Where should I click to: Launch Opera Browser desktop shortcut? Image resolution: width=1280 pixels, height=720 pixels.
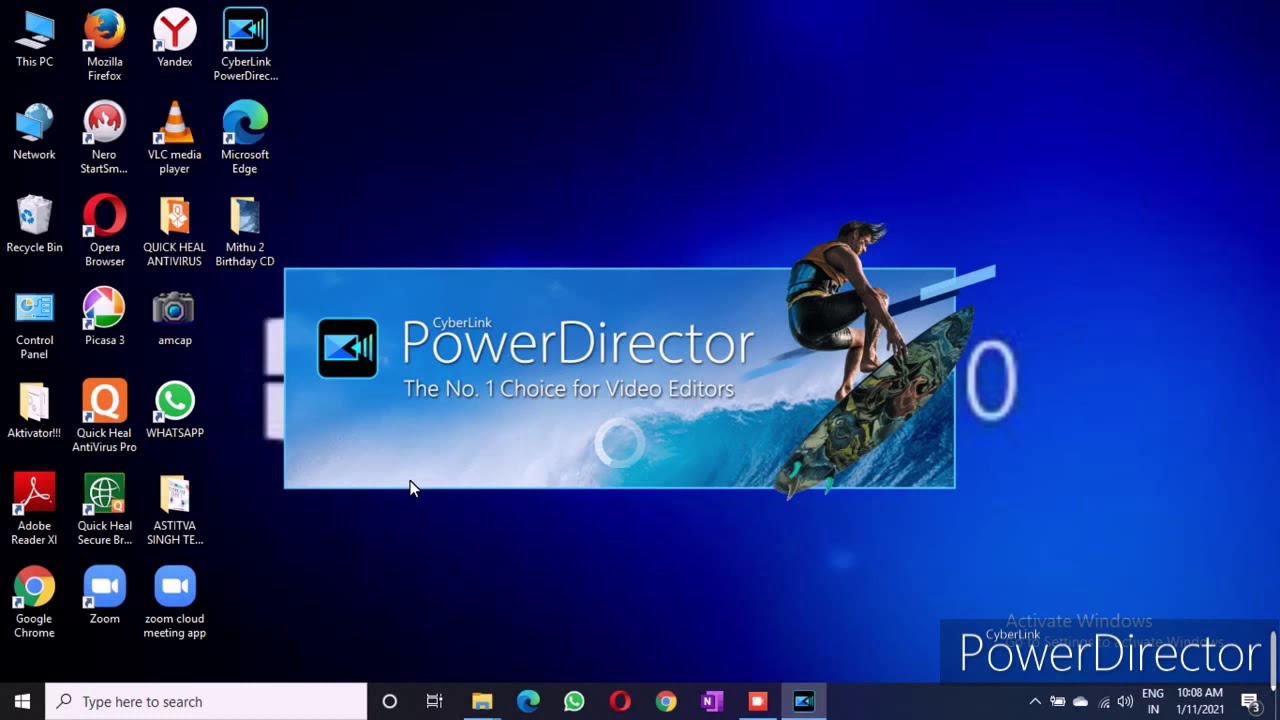(x=104, y=232)
